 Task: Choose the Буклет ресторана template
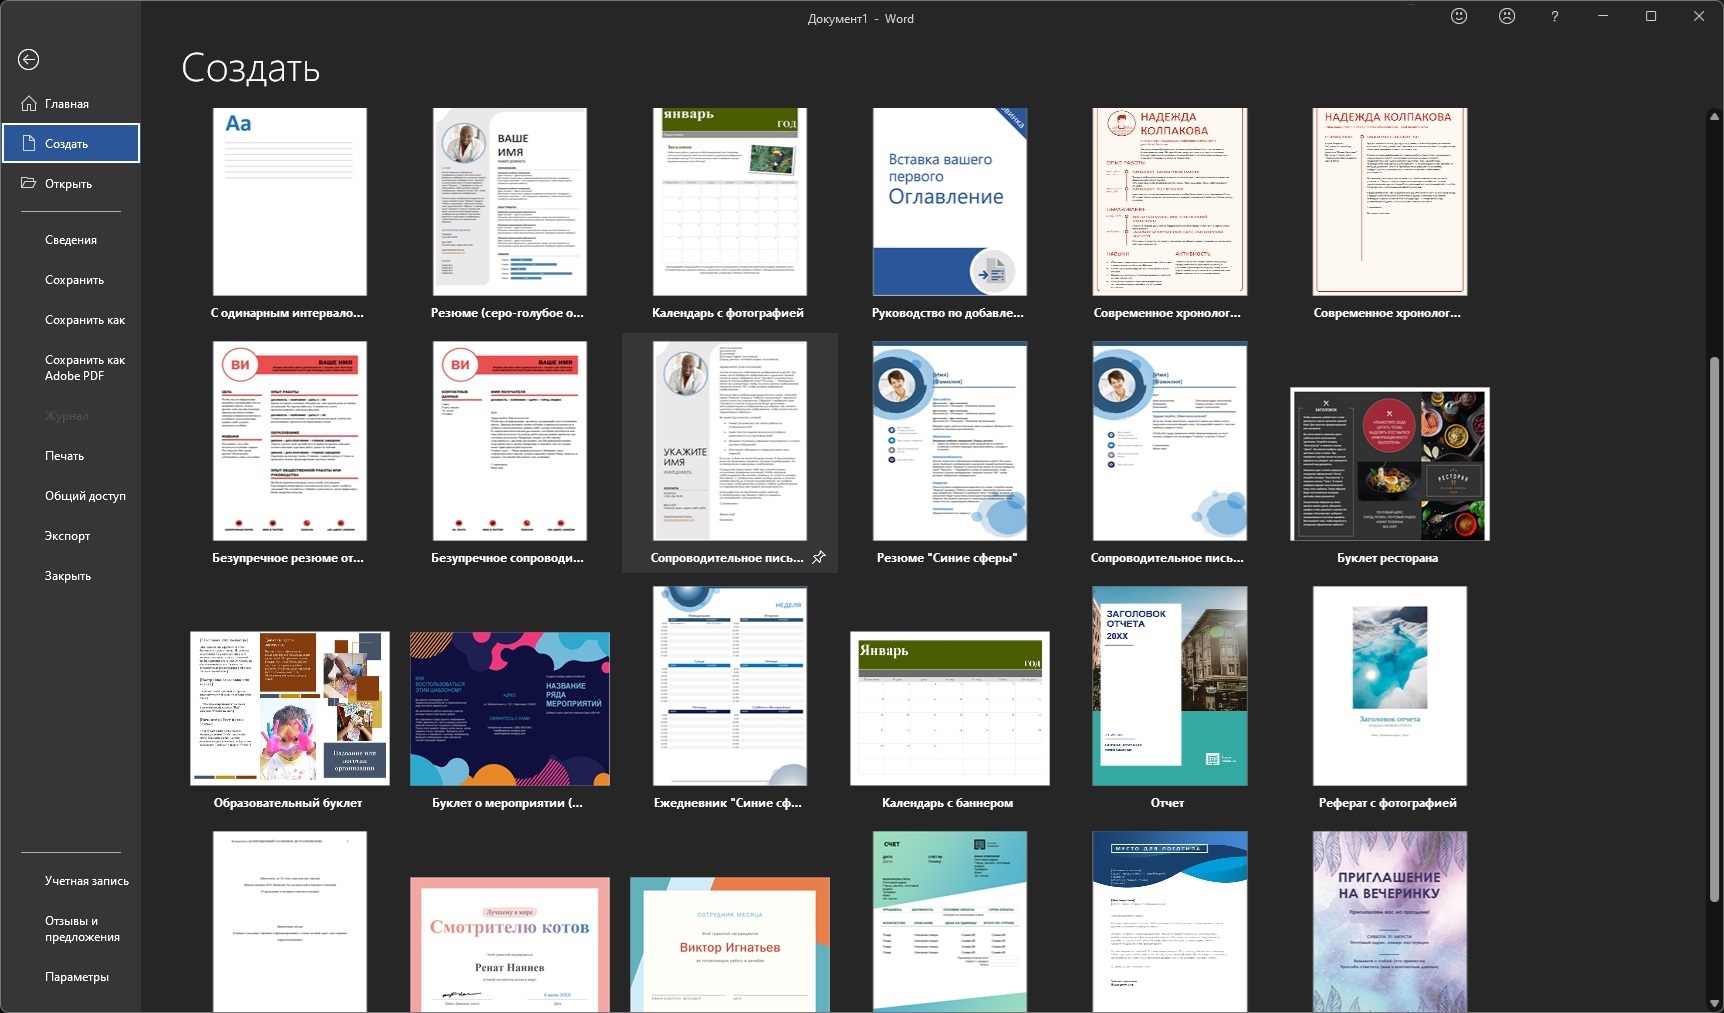1389,464
